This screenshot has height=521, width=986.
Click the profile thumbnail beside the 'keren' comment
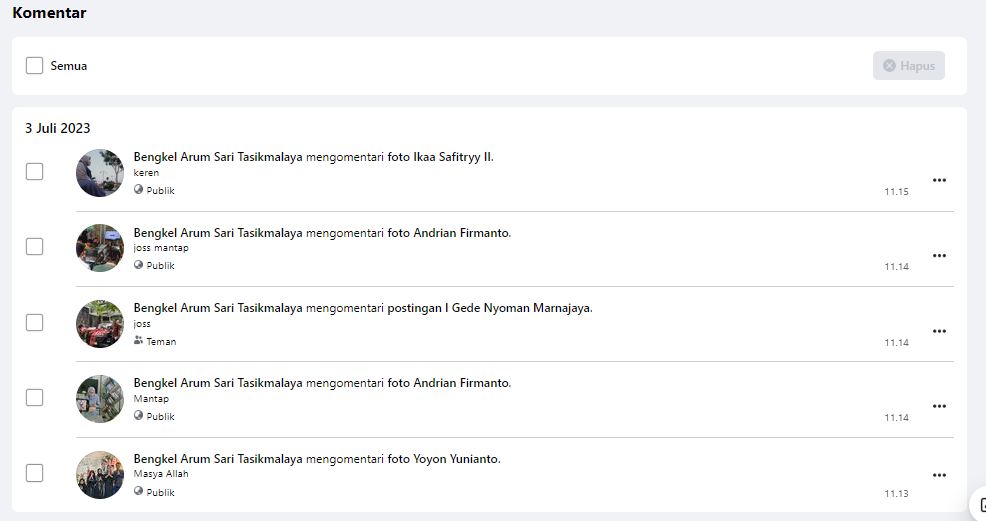pyautogui.click(x=100, y=173)
